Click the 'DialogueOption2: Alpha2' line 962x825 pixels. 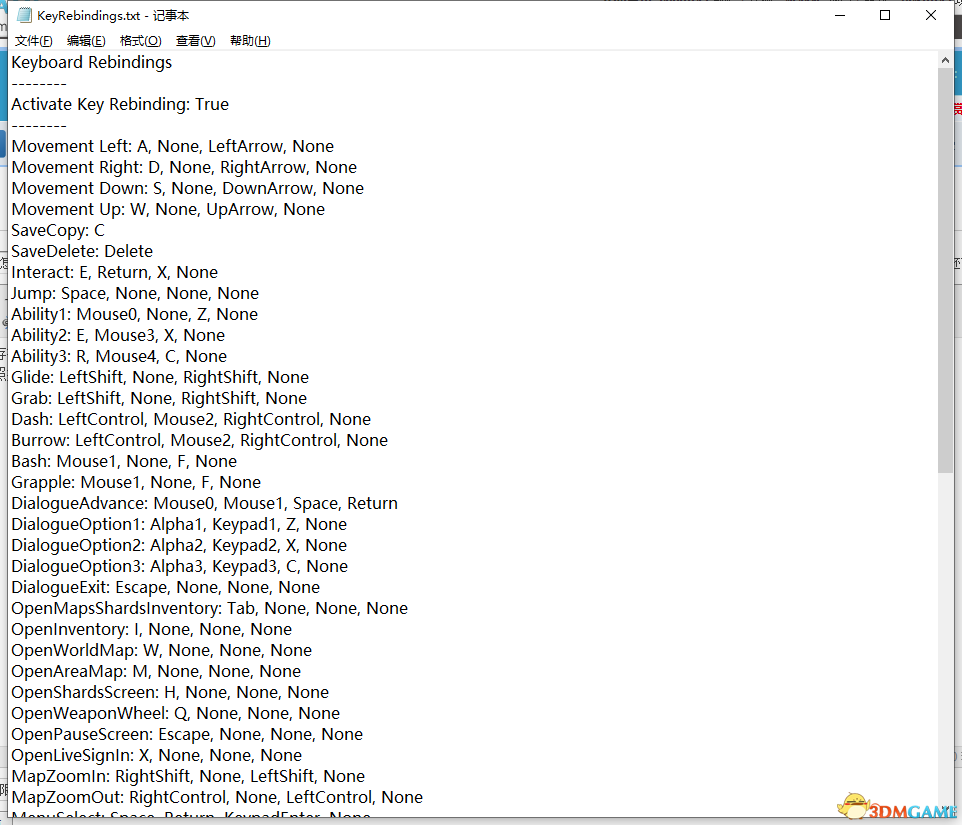(179, 545)
